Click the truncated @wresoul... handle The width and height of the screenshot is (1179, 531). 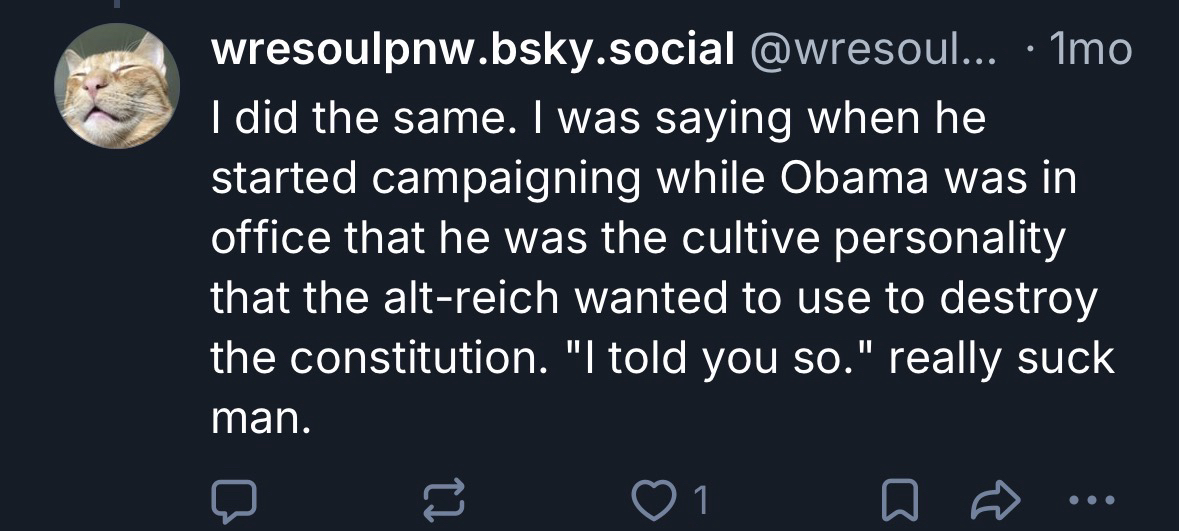866,49
